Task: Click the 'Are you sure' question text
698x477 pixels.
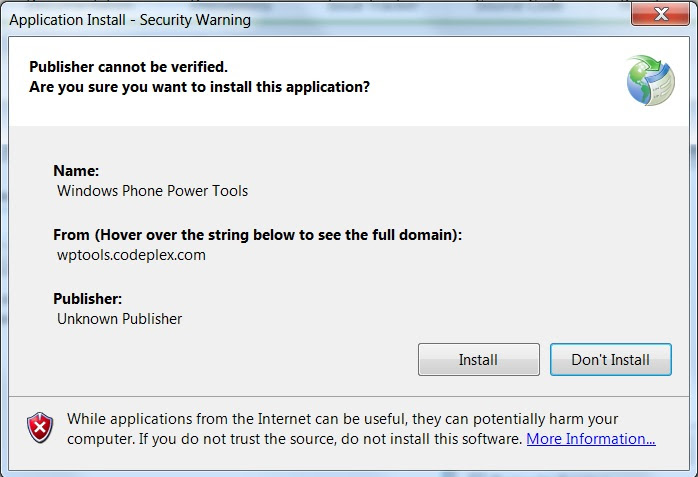Action: [x=199, y=87]
